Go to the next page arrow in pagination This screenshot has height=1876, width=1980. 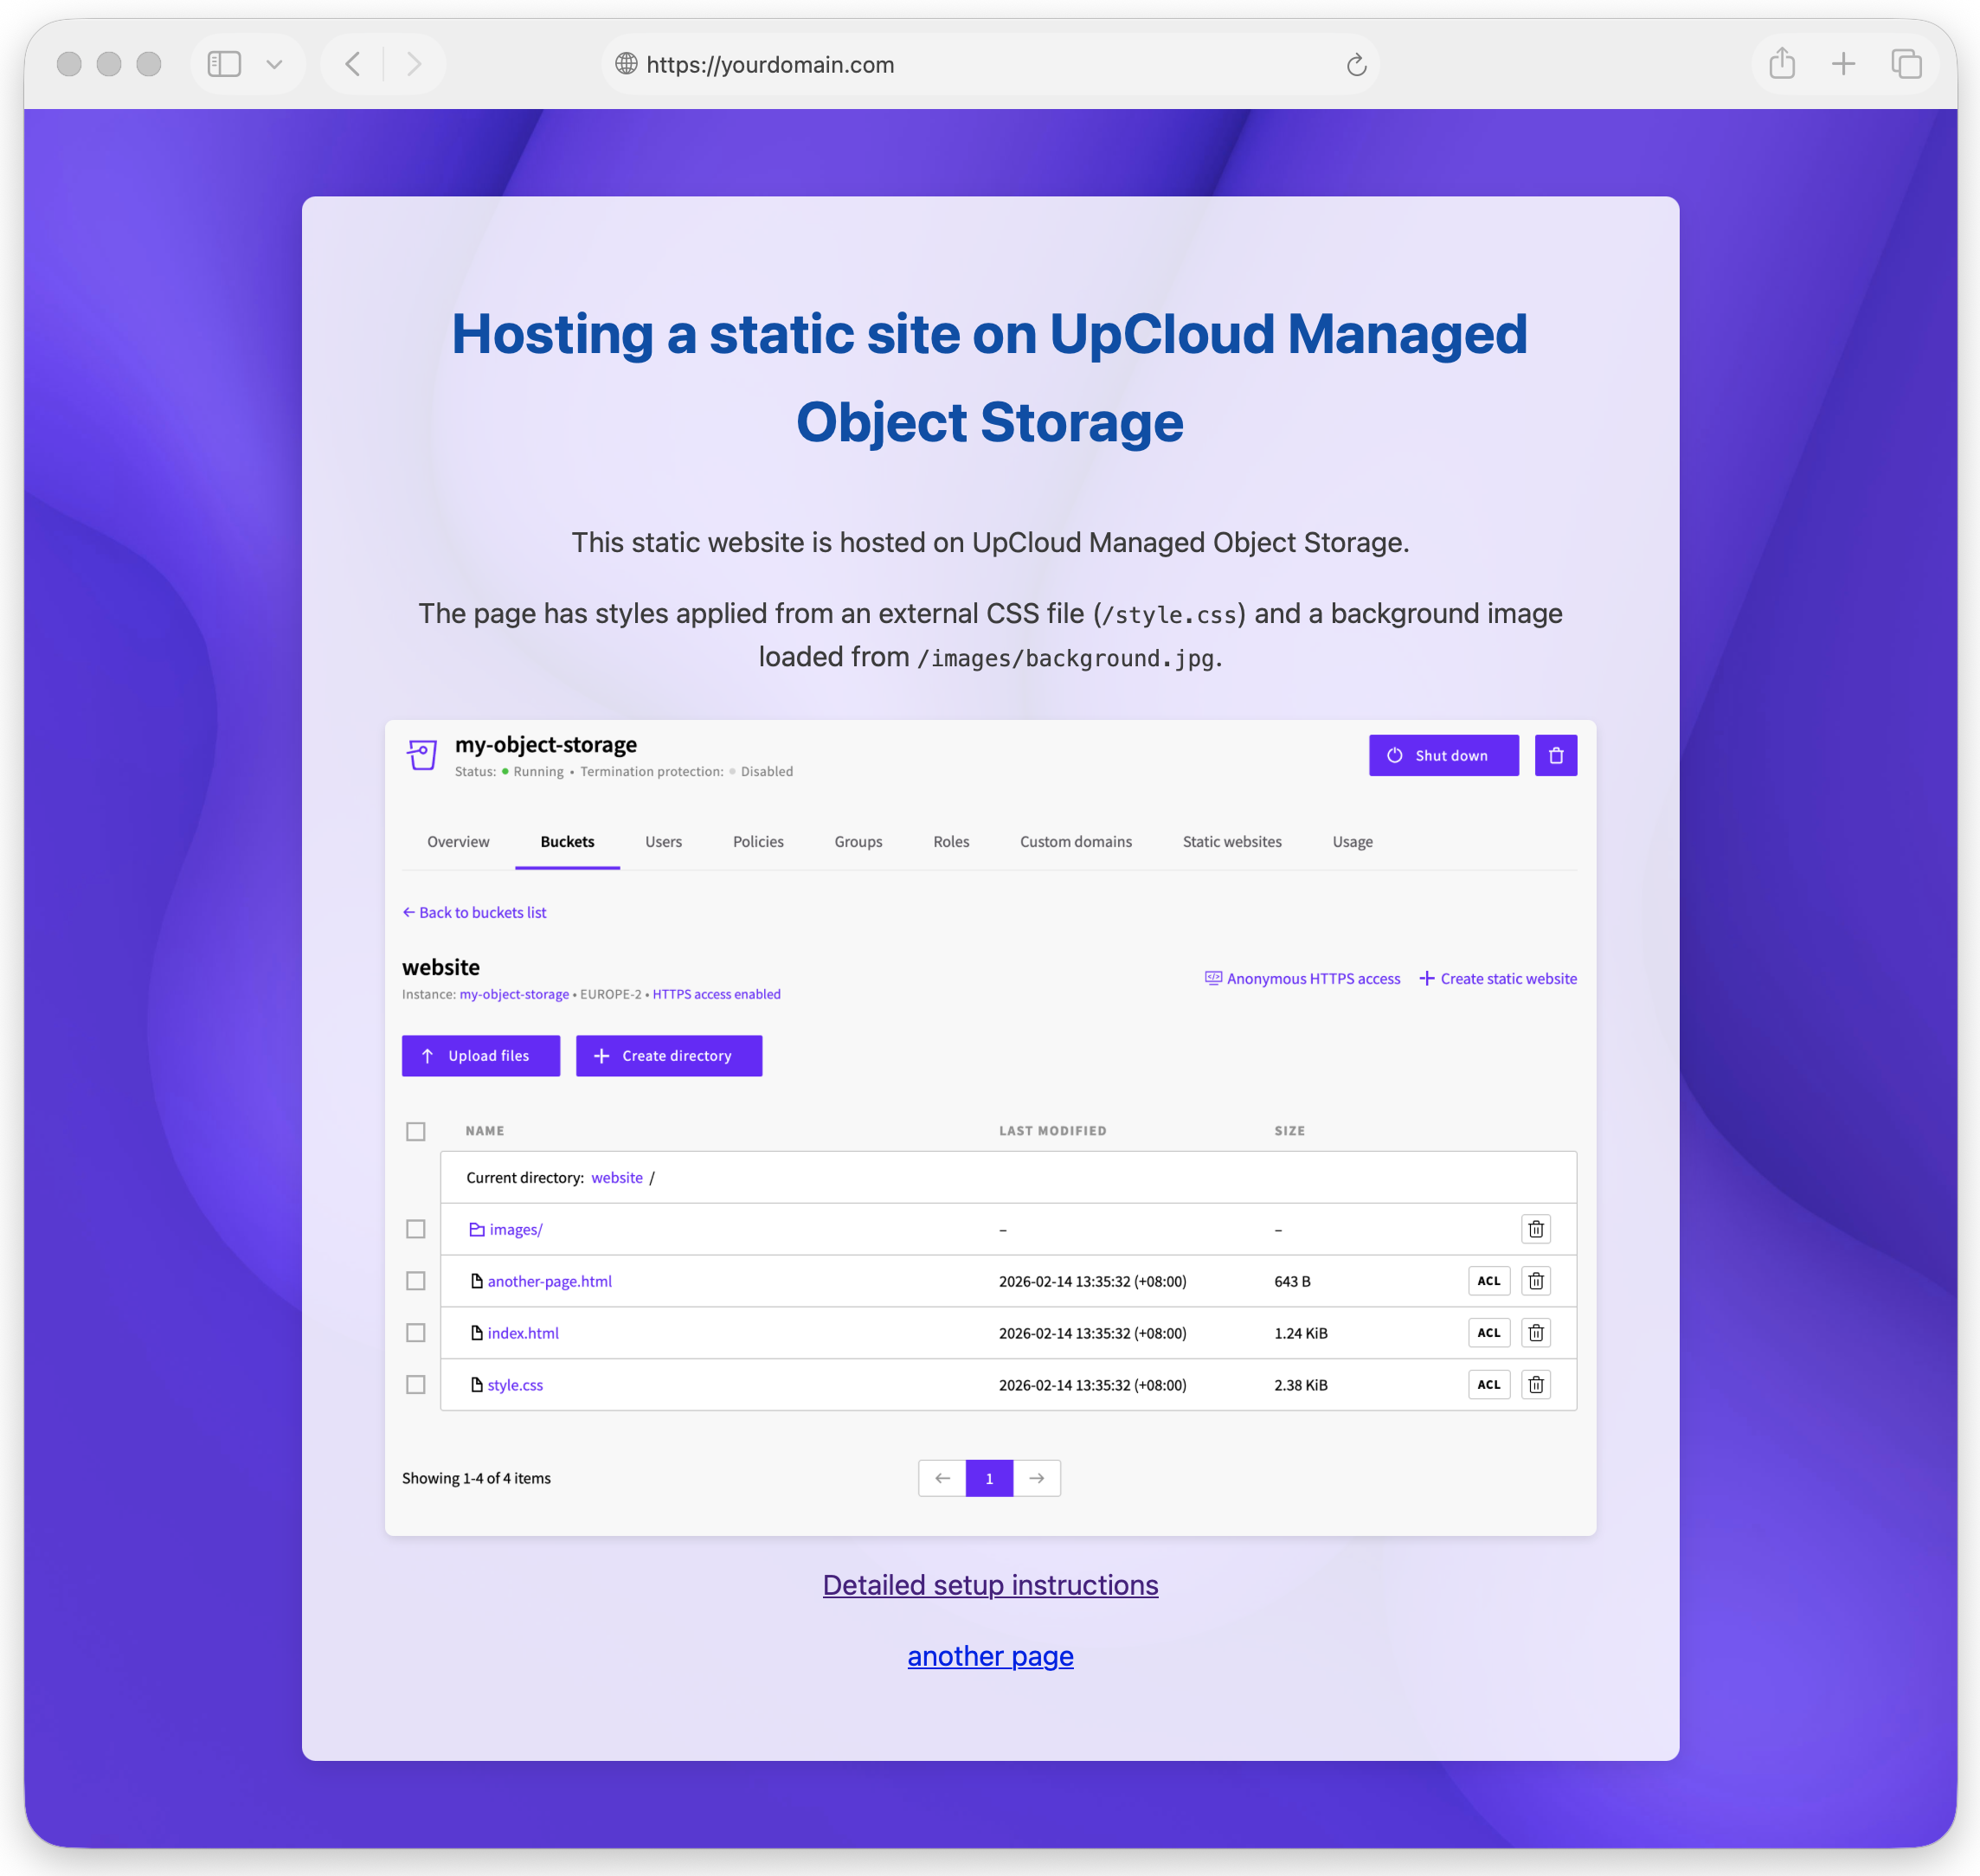tap(1037, 1478)
